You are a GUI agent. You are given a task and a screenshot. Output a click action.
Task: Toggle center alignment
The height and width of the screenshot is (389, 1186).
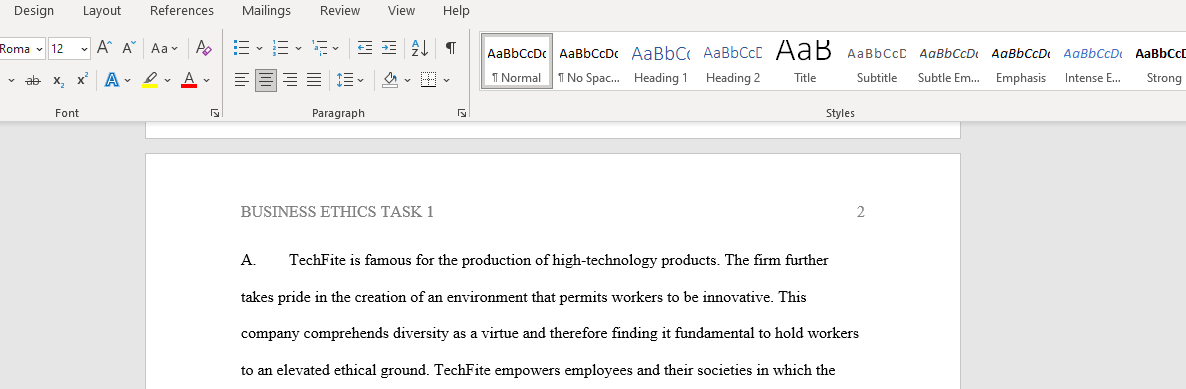(x=266, y=79)
